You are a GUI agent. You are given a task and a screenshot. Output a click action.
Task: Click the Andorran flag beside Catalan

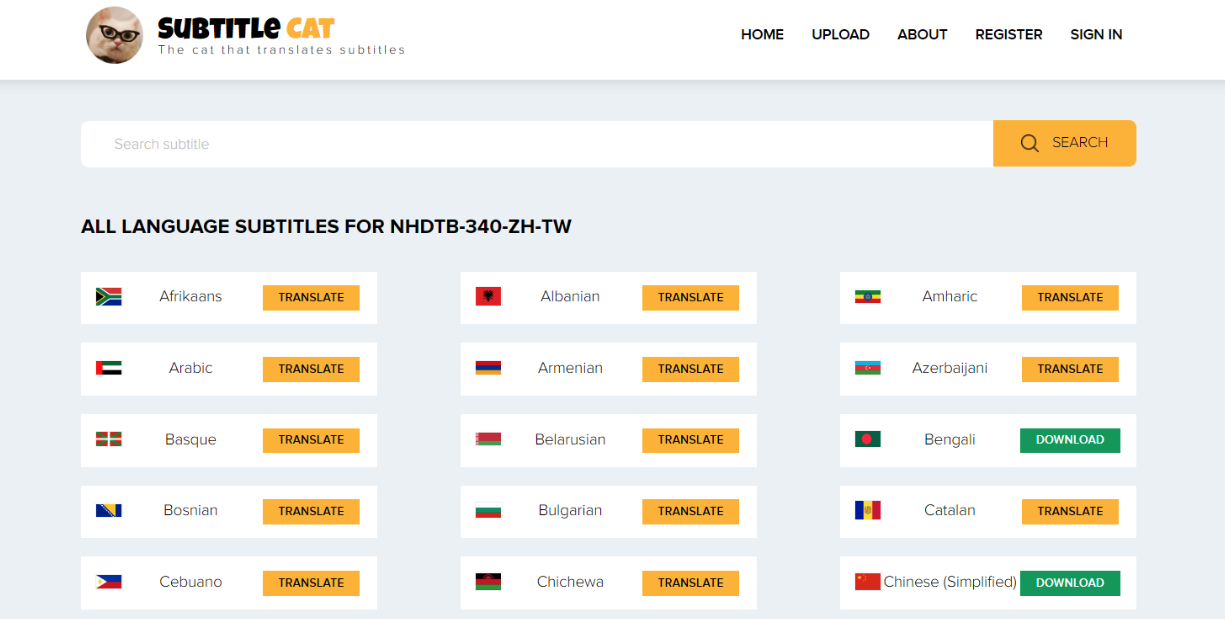(868, 511)
